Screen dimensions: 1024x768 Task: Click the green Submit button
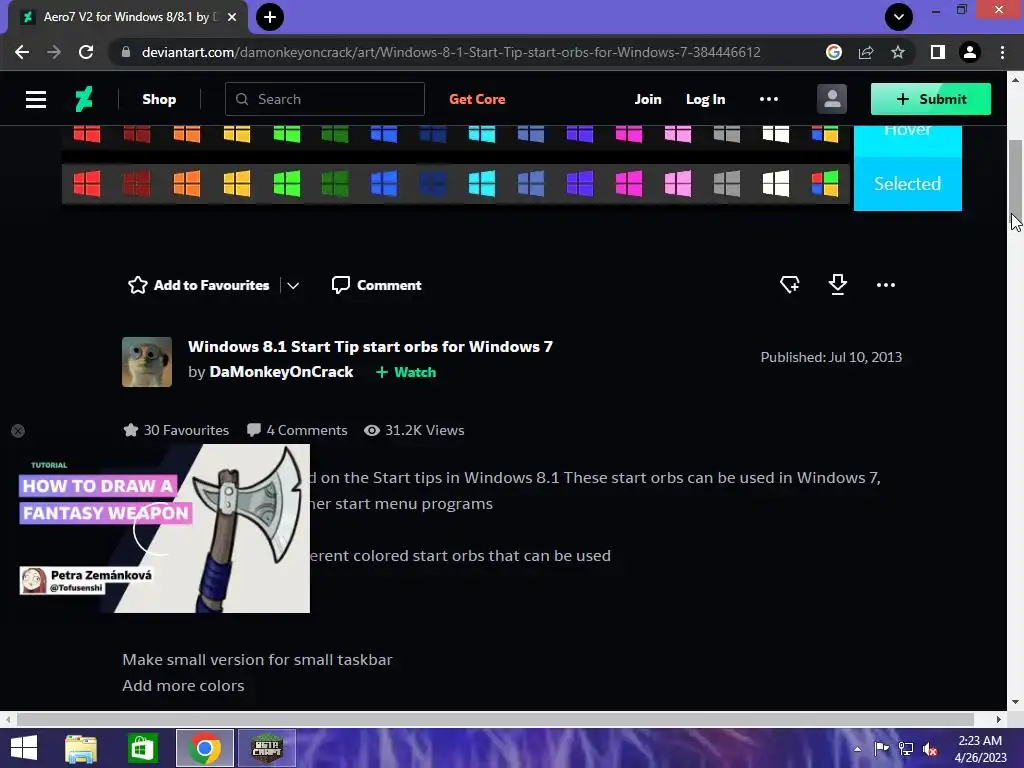tap(931, 99)
